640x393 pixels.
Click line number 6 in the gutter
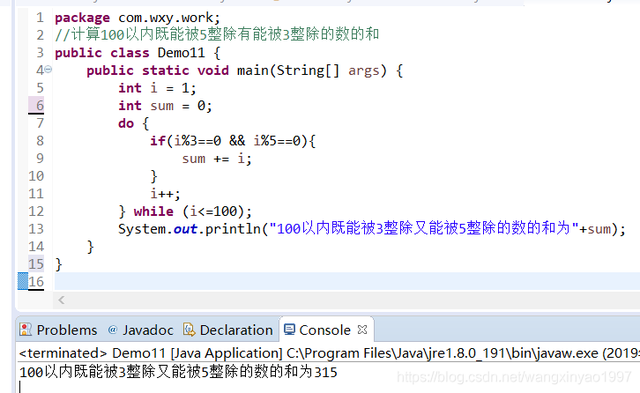click(x=40, y=105)
